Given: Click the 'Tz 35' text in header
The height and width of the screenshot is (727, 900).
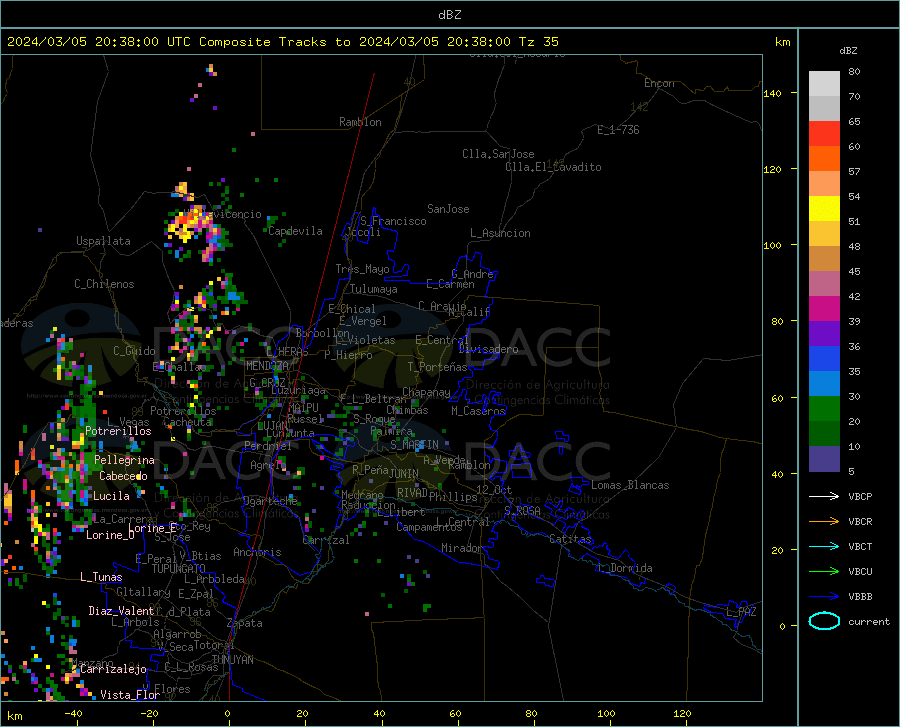Looking at the screenshot, I should tap(539, 42).
